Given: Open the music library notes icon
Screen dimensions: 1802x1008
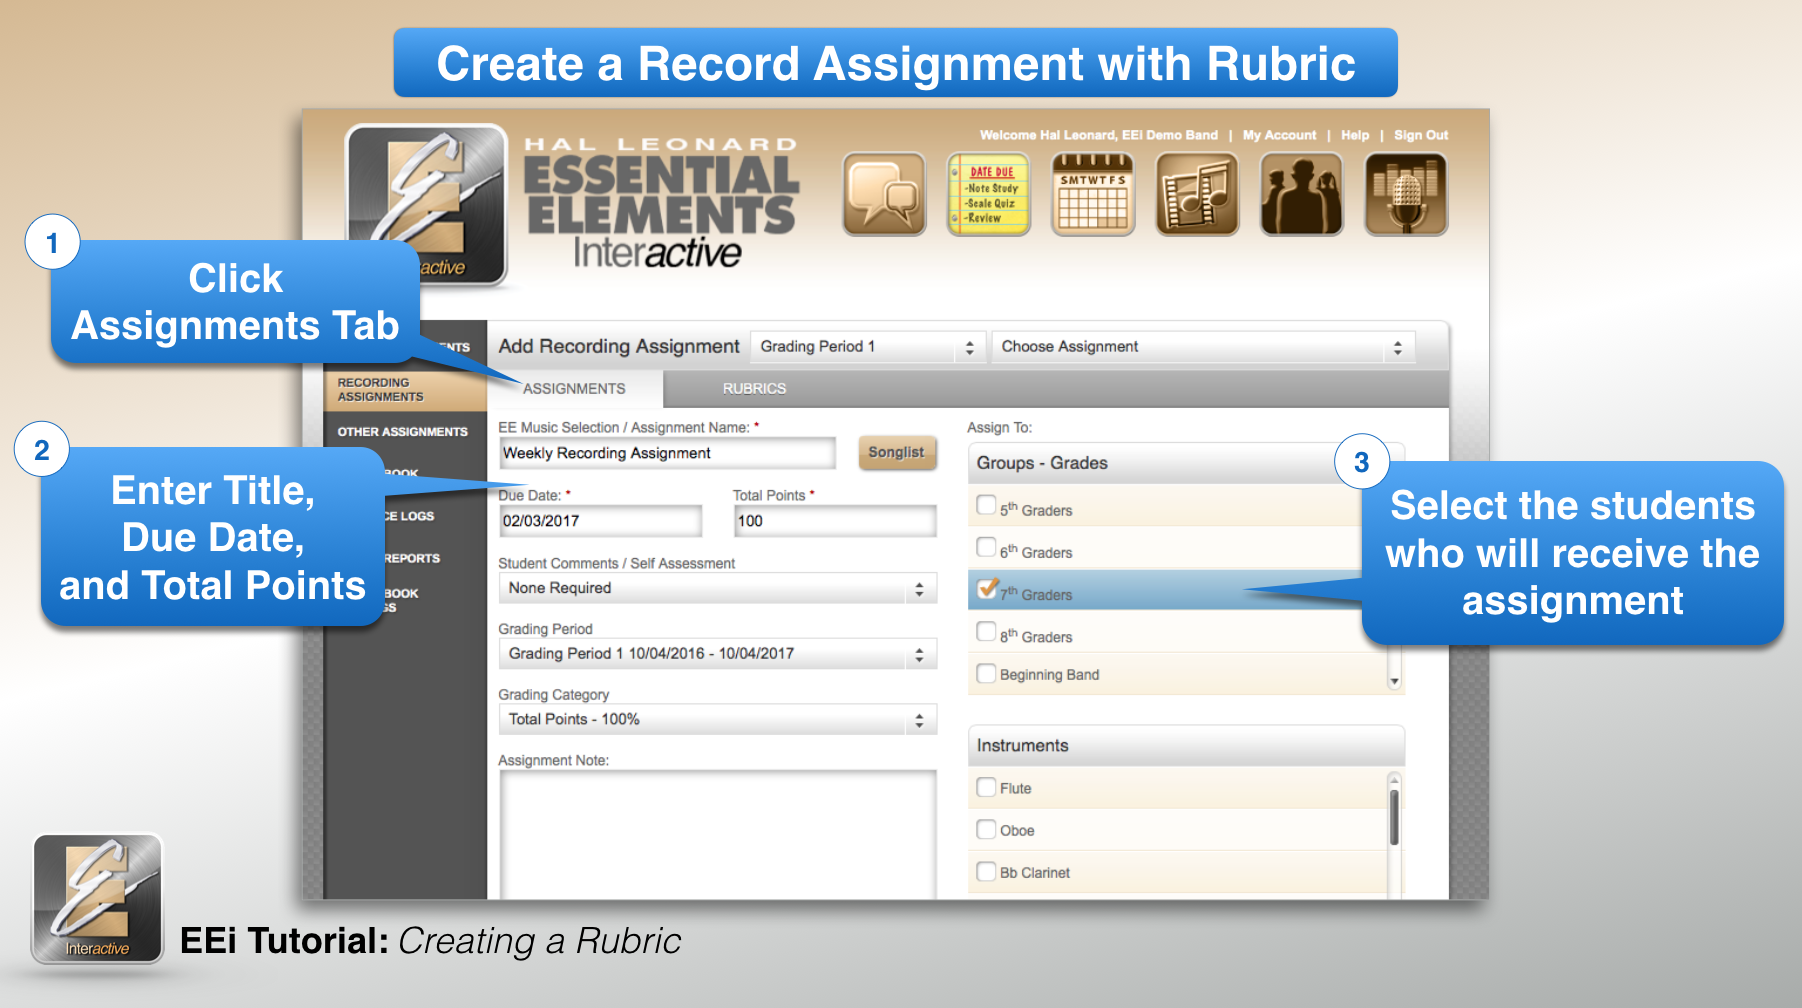Looking at the screenshot, I should (x=1197, y=194).
